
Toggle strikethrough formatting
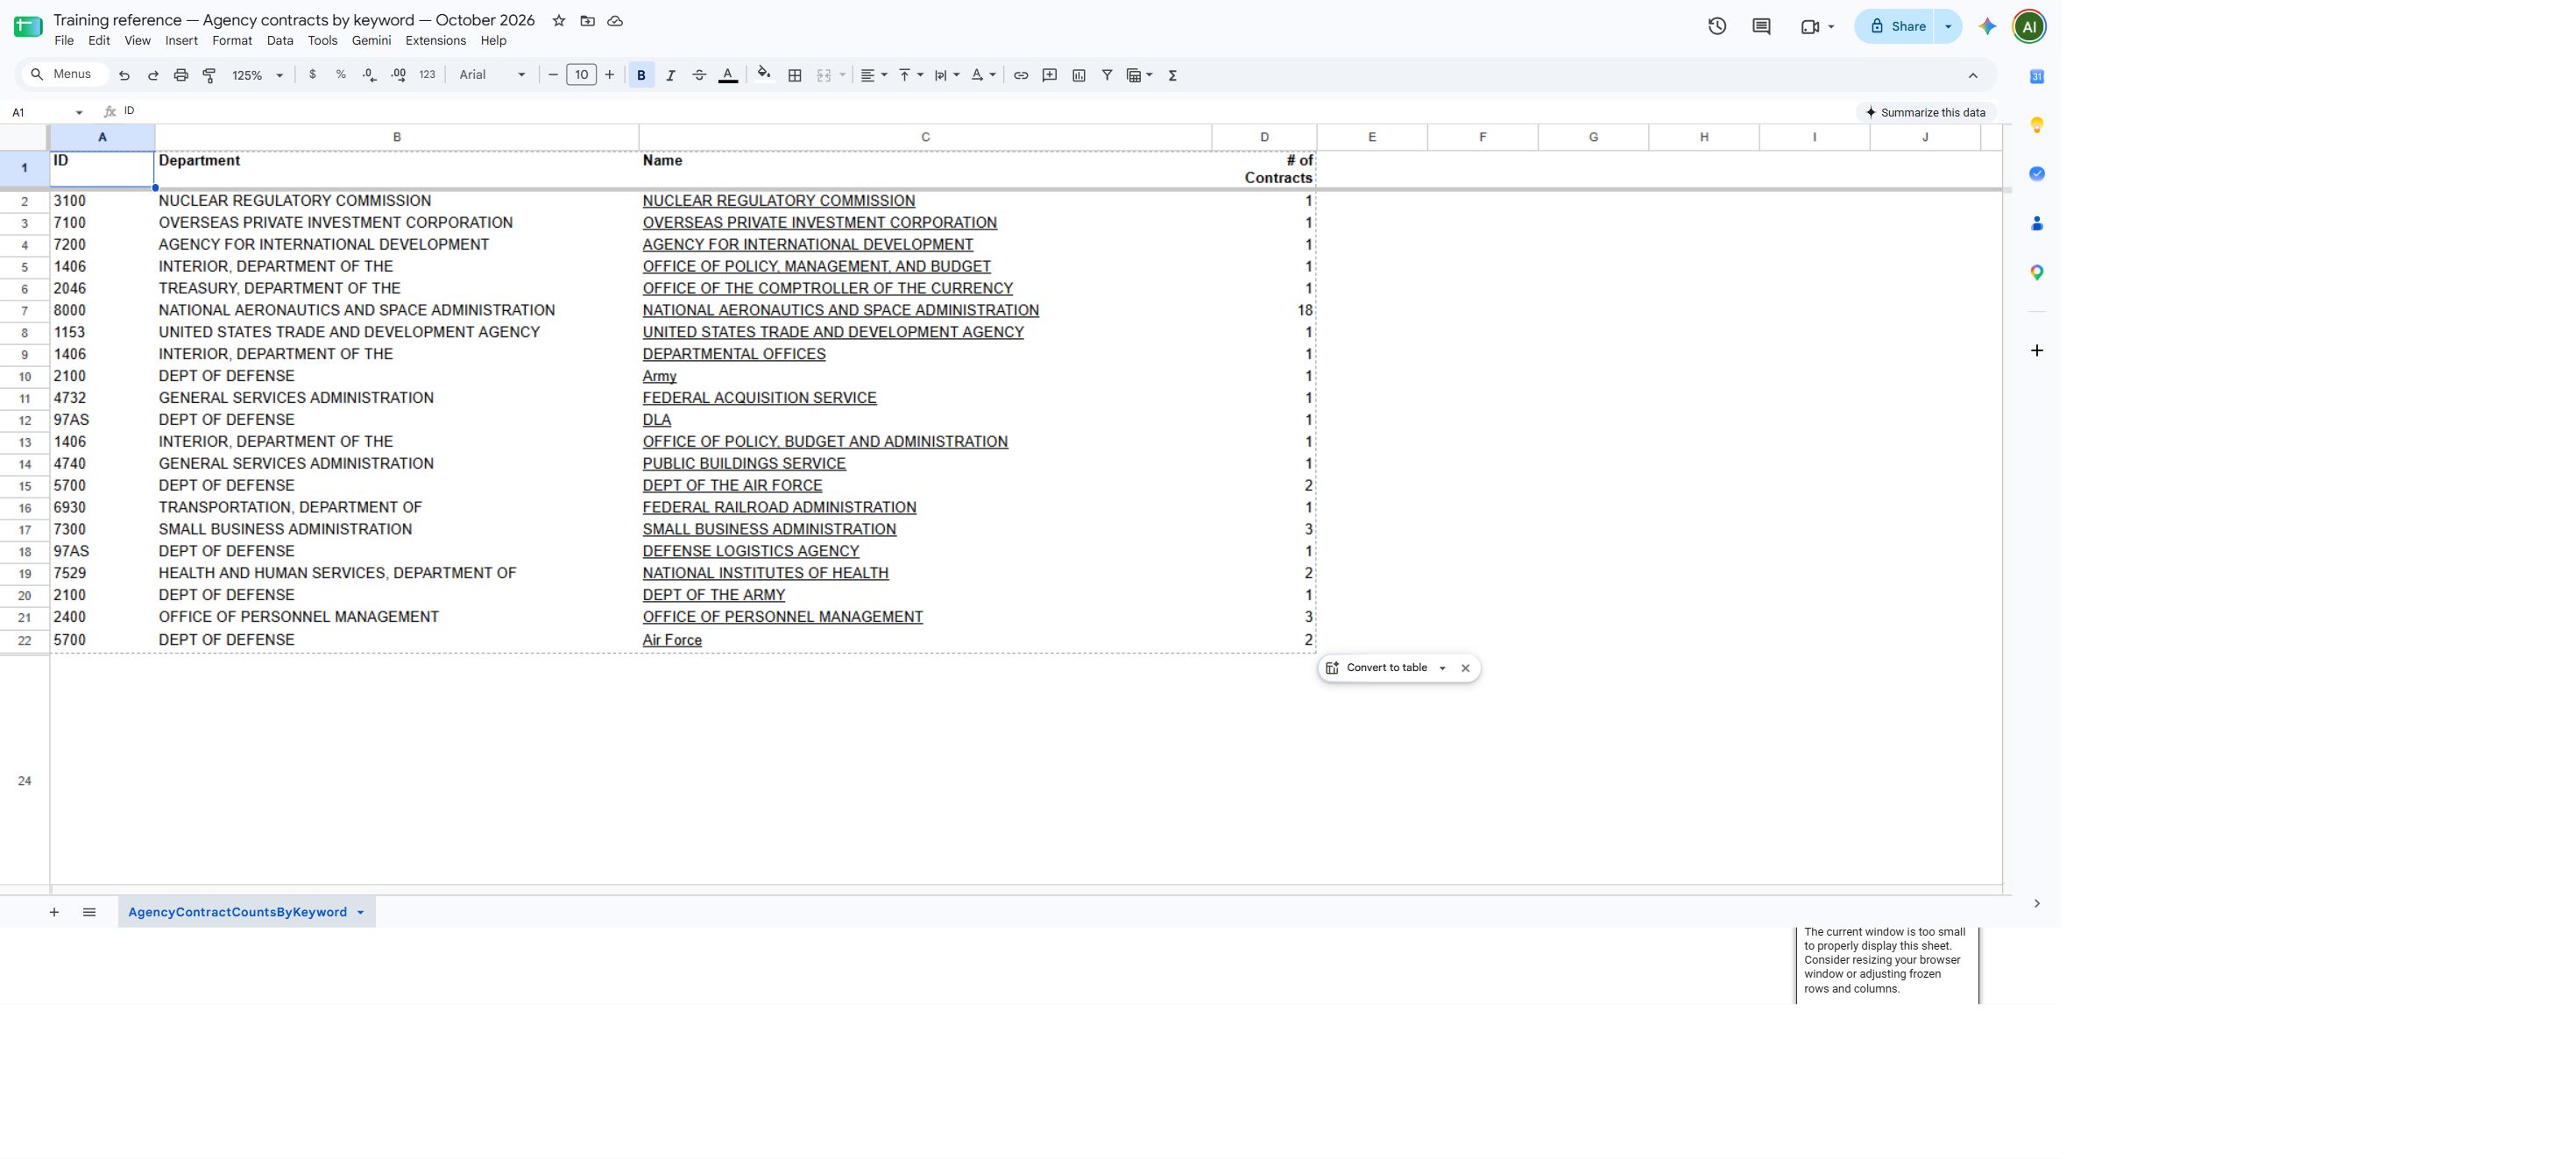point(699,75)
